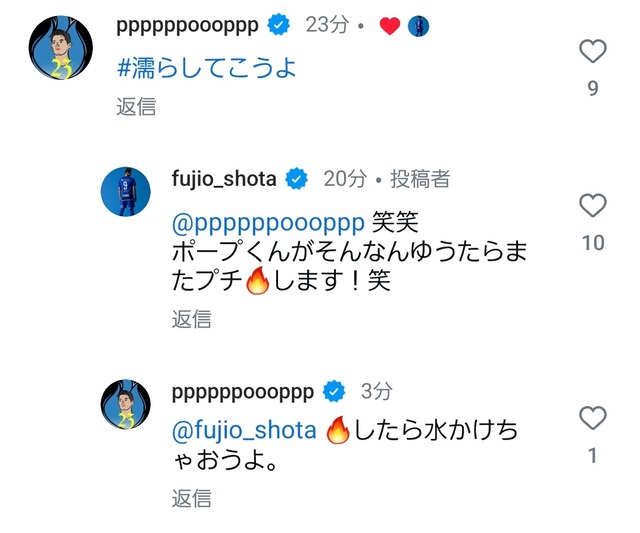Open pppppooooppp avatar on bottom reply

(x=126, y=404)
